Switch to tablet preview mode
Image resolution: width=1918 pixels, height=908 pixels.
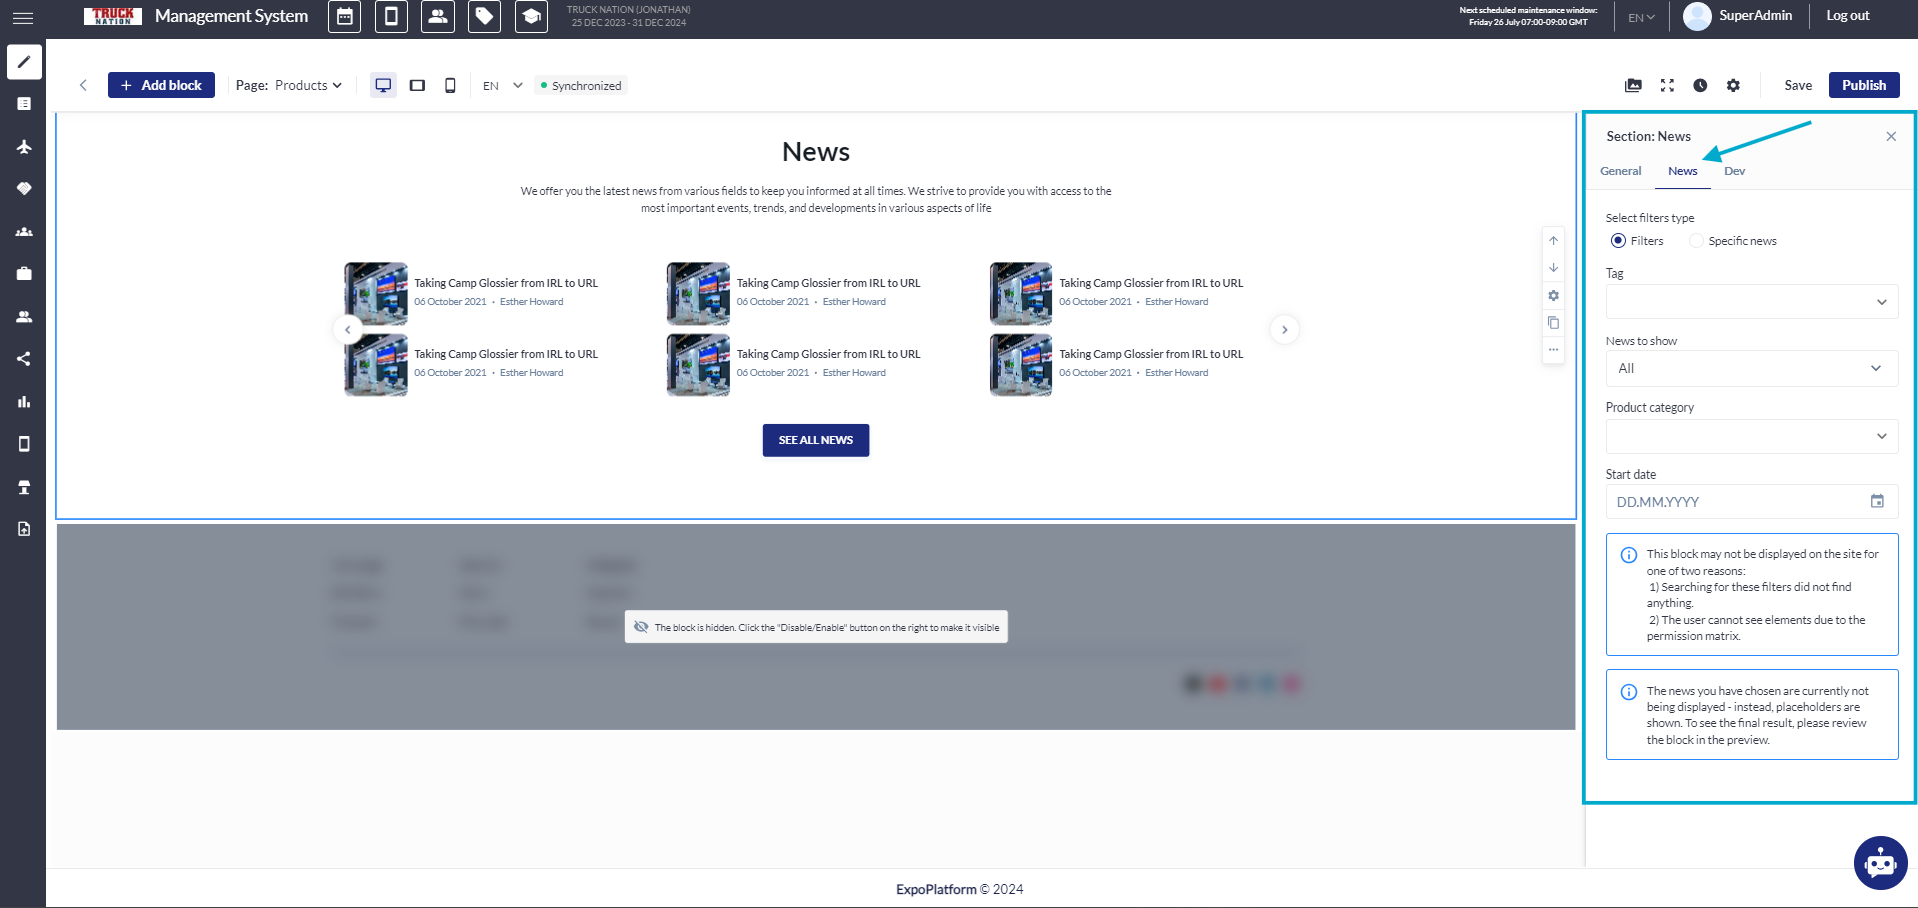tap(417, 86)
